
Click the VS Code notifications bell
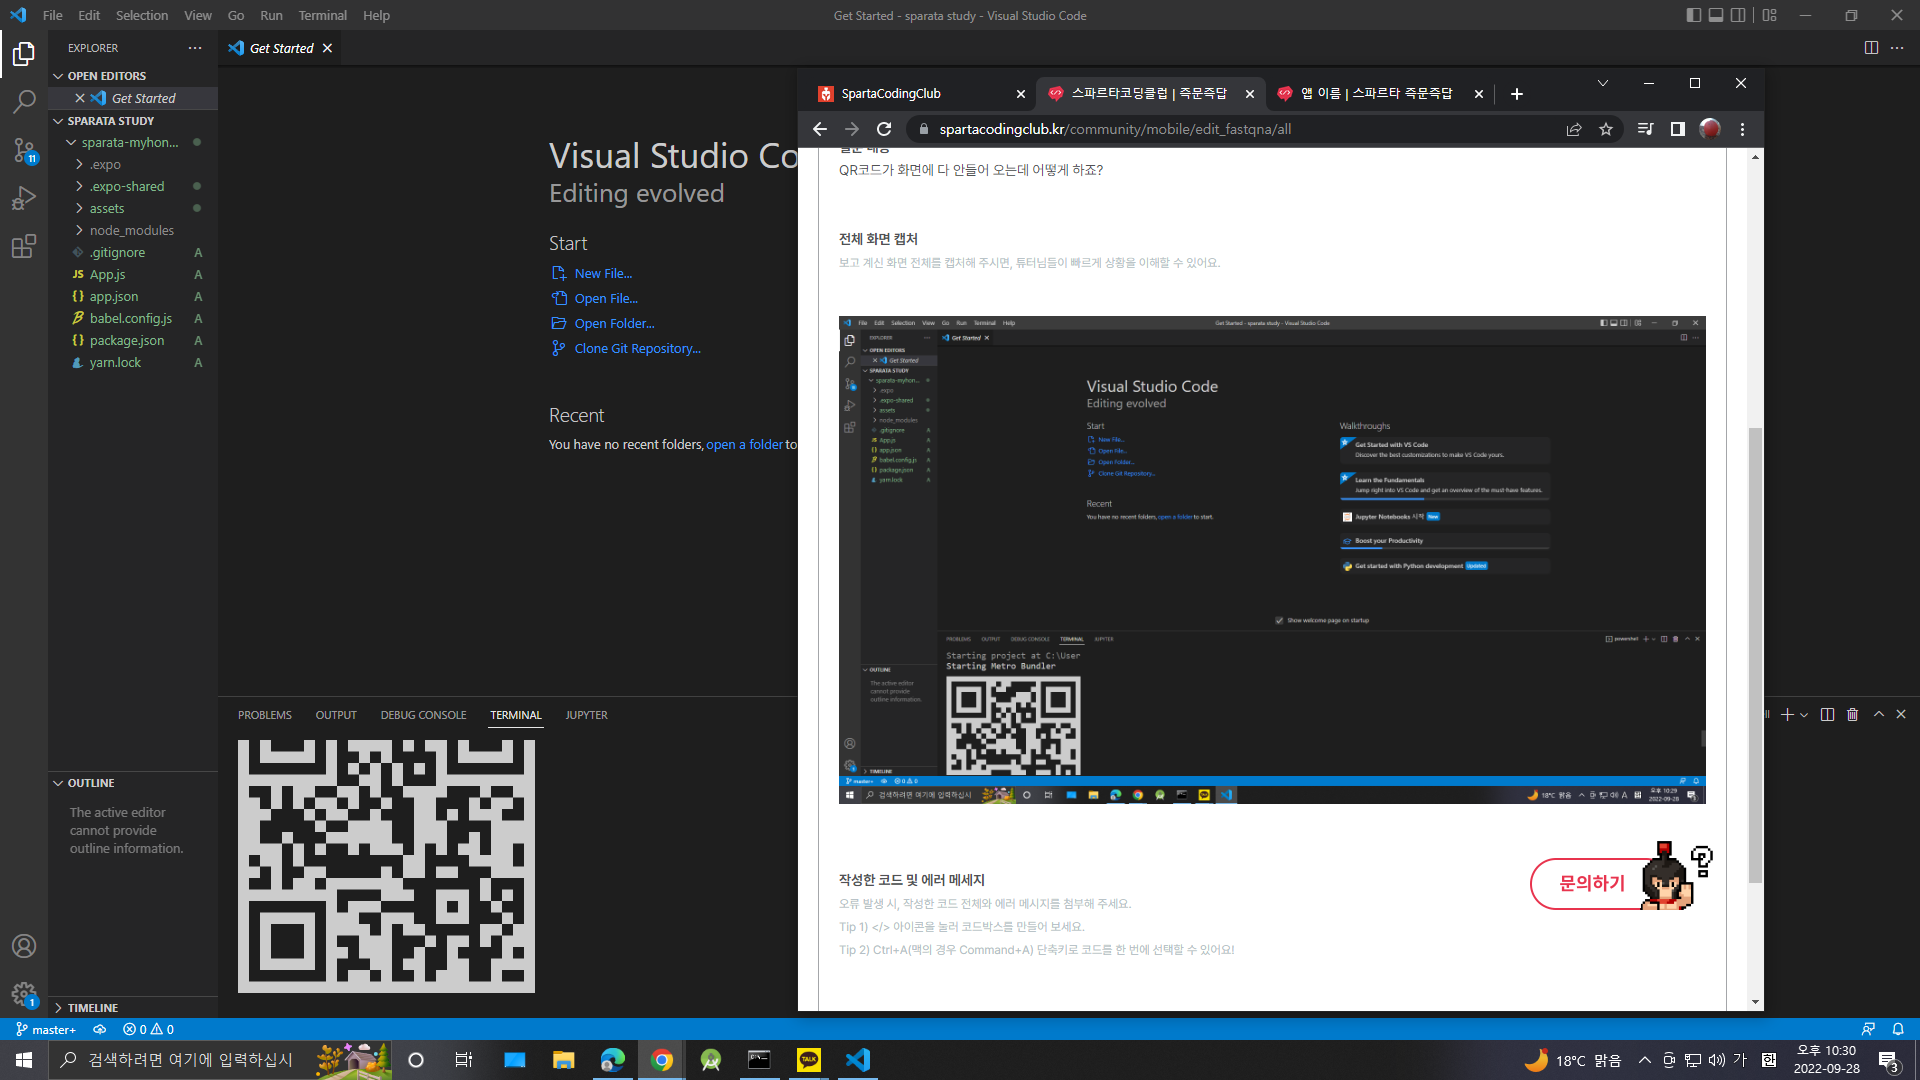point(1898,1029)
